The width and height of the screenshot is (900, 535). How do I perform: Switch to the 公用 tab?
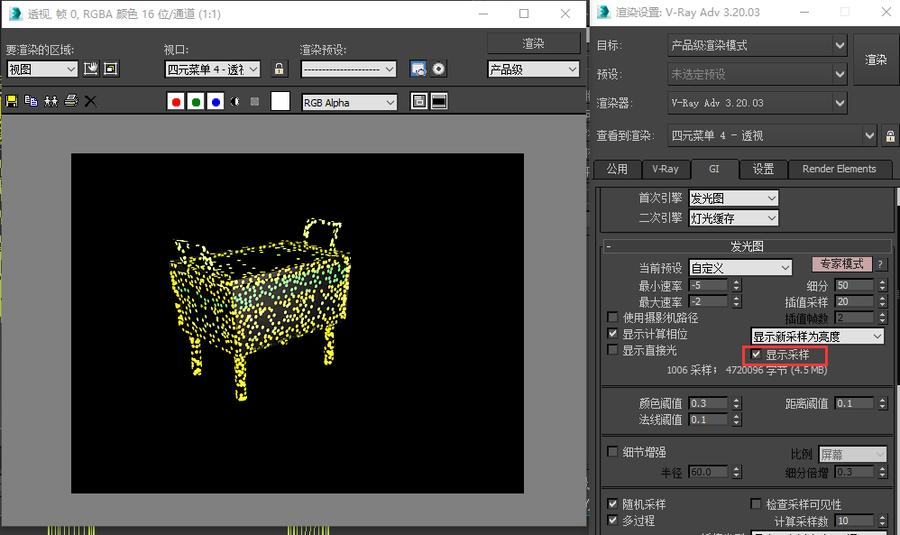(x=616, y=169)
